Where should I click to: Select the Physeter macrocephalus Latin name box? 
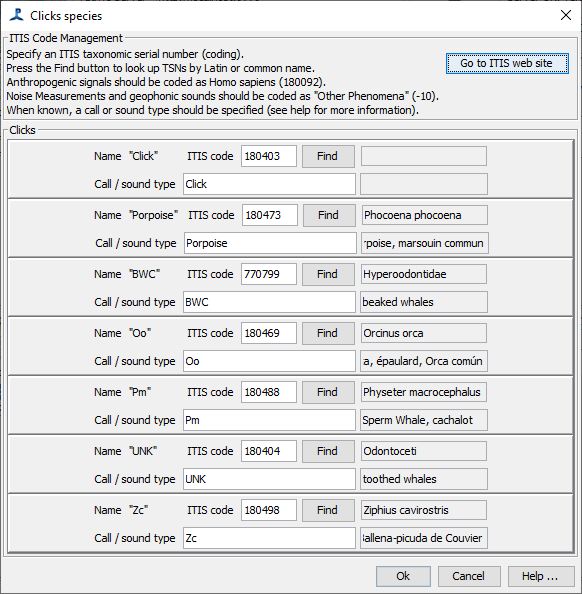point(424,392)
